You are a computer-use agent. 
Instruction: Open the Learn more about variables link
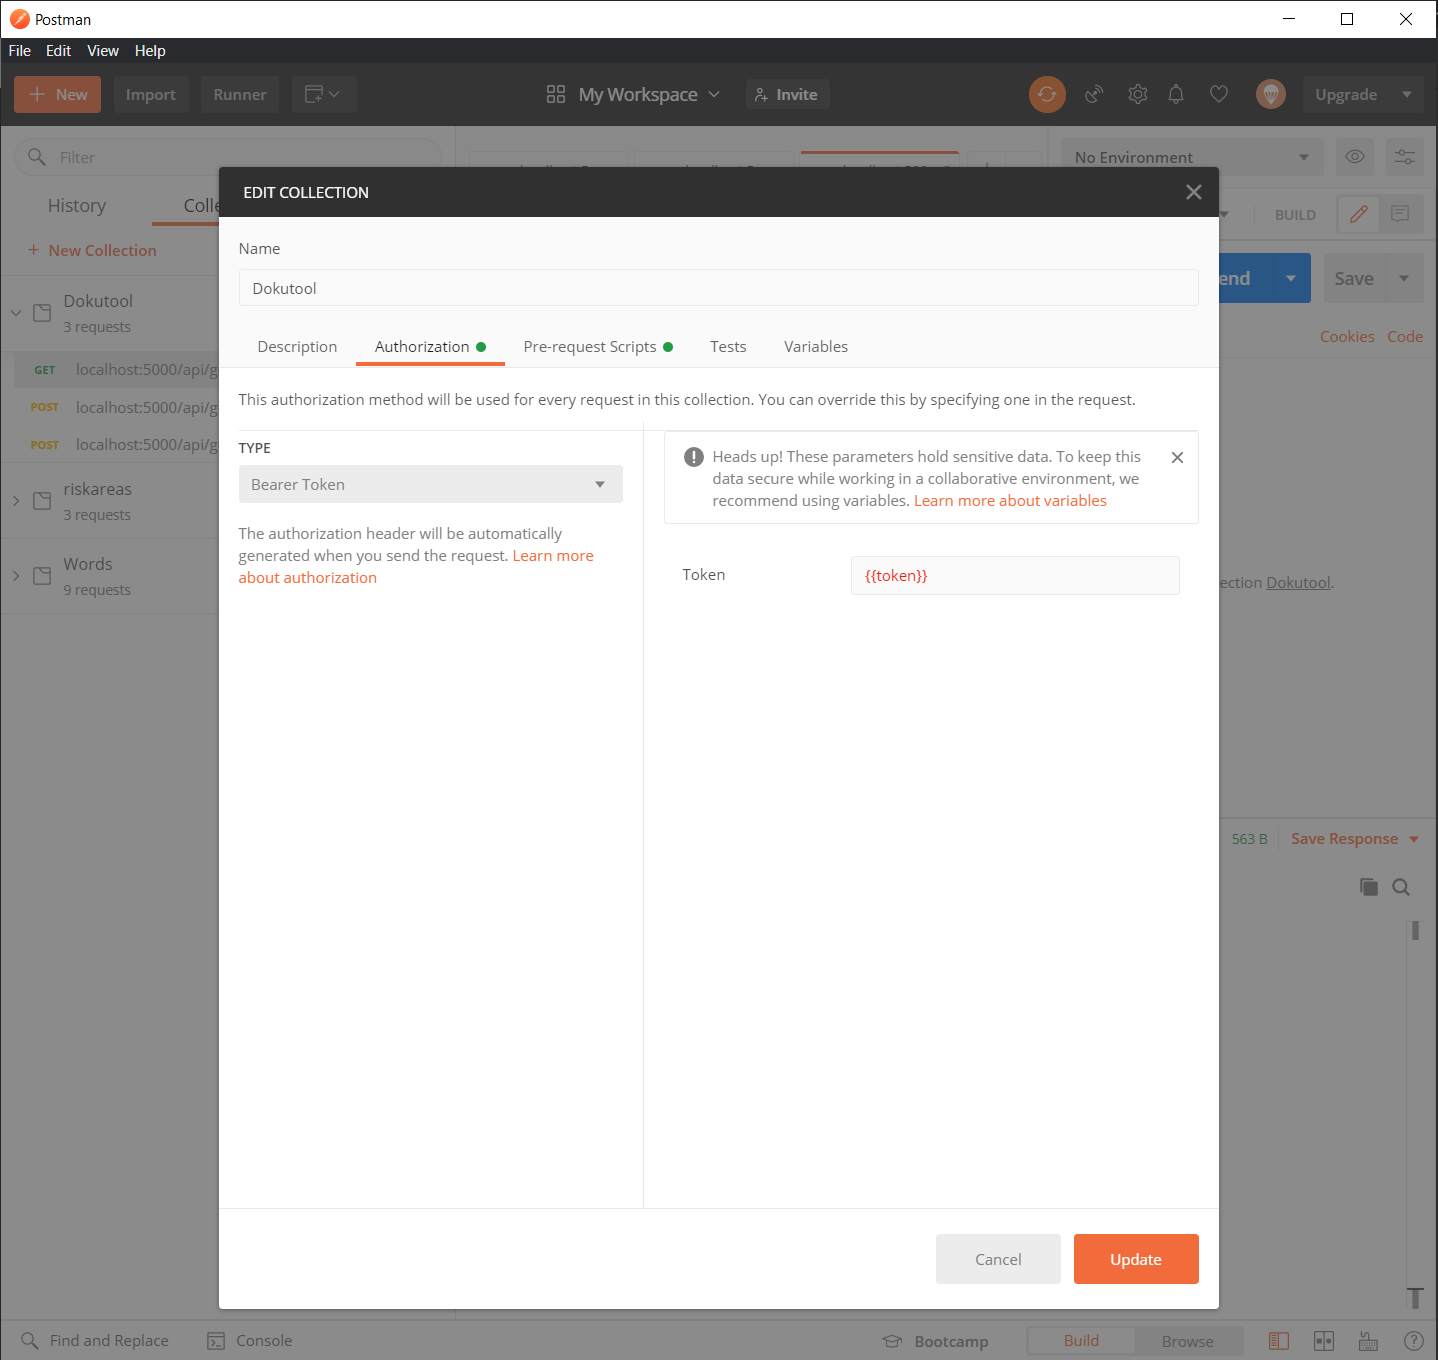pos(1009,500)
